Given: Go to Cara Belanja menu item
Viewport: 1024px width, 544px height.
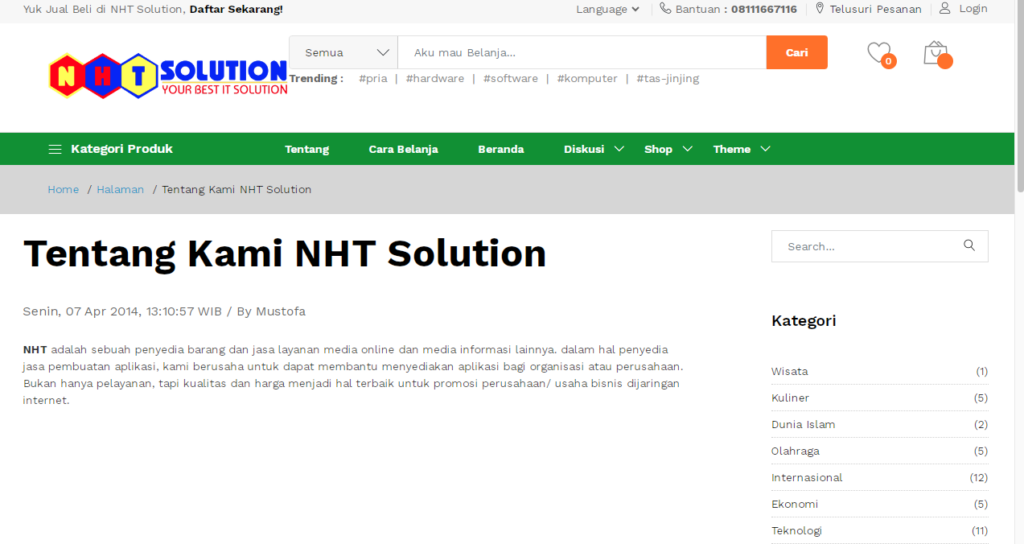Looking at the screenshot, I should [403, 149].
